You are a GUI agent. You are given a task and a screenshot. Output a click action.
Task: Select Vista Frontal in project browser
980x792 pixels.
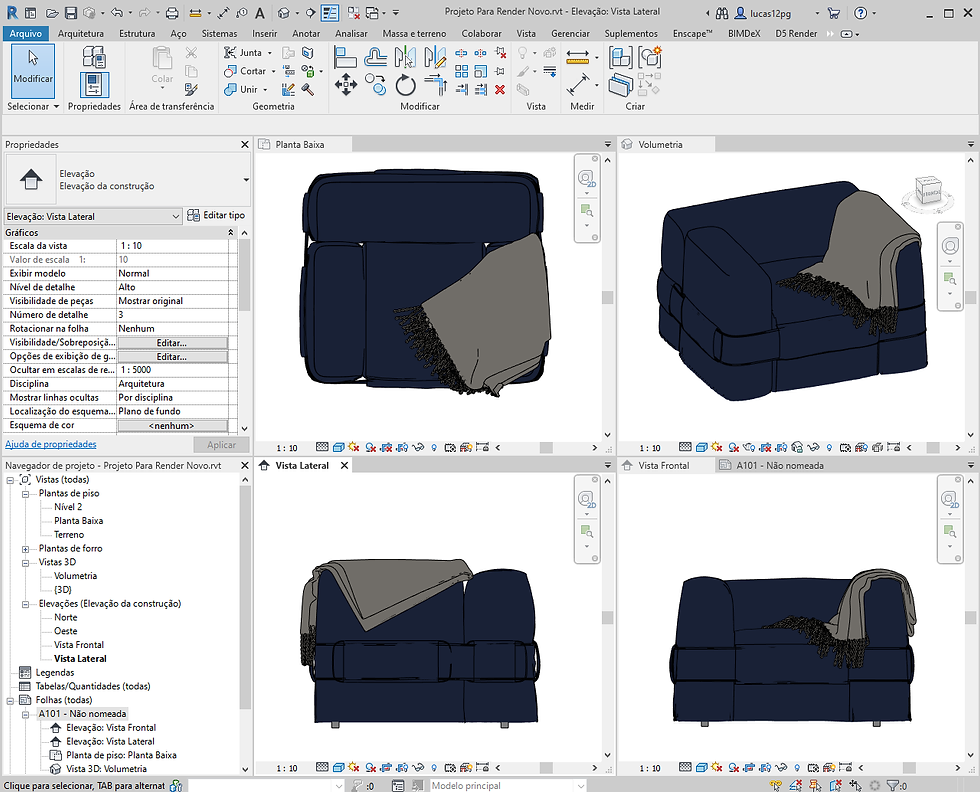[79, 645]
